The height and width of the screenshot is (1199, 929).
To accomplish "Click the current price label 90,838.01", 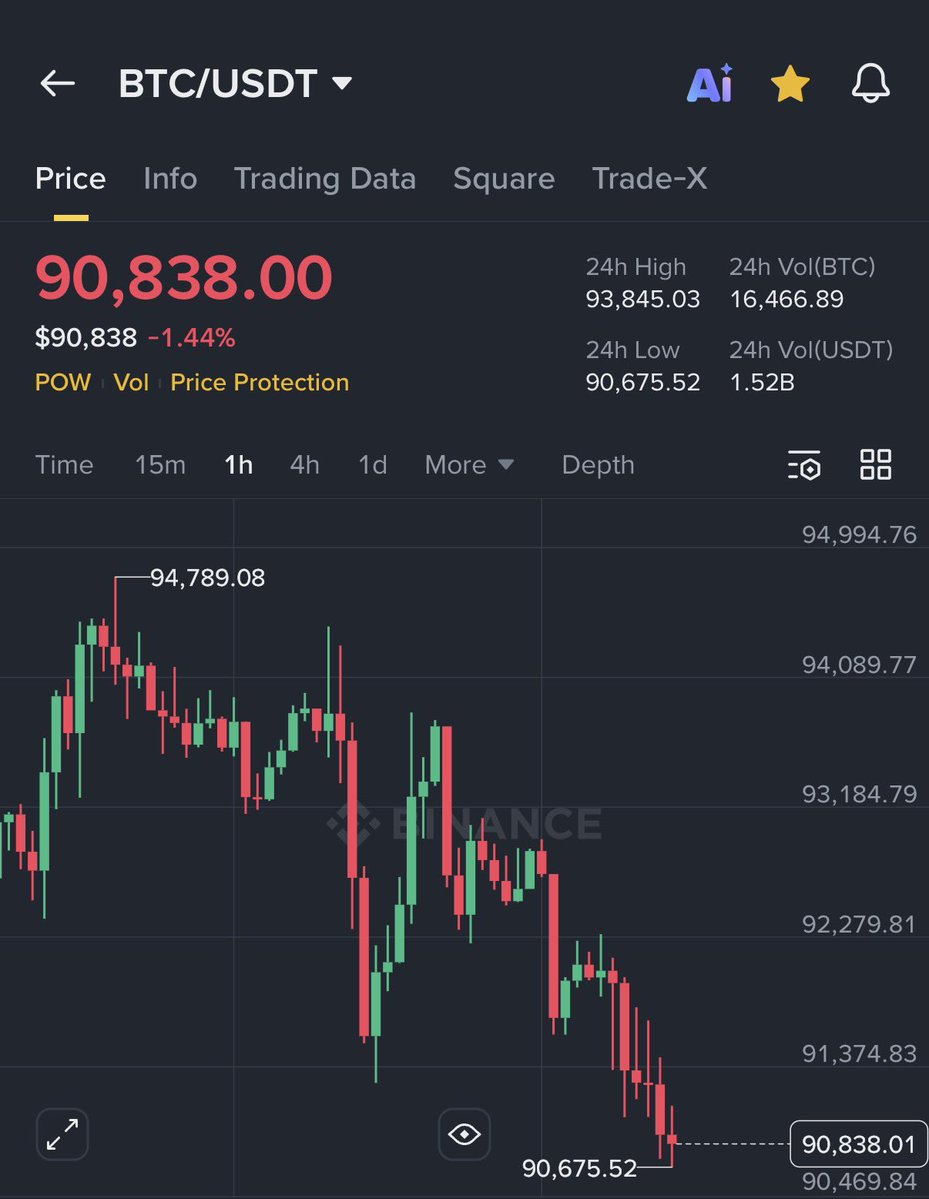I will (858, 1143).
